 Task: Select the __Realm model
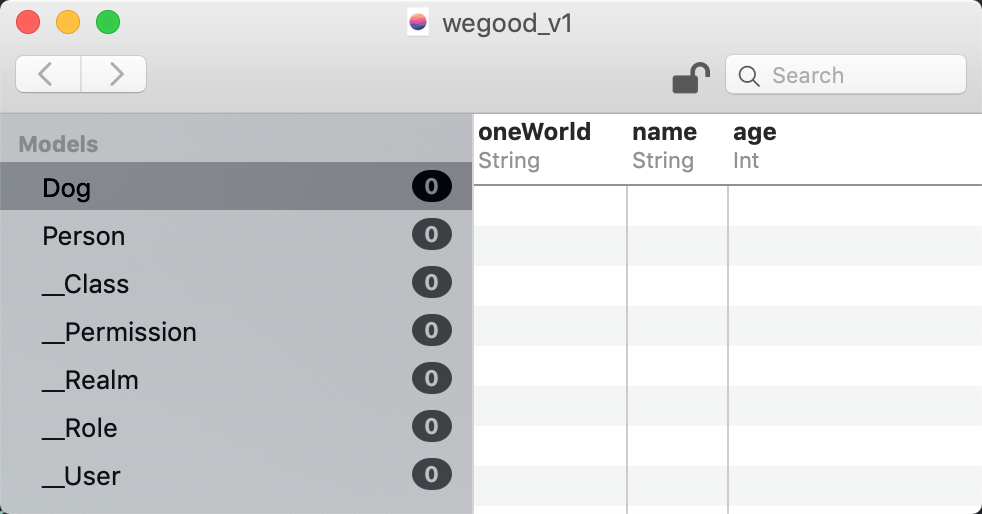tap(90, 380)
